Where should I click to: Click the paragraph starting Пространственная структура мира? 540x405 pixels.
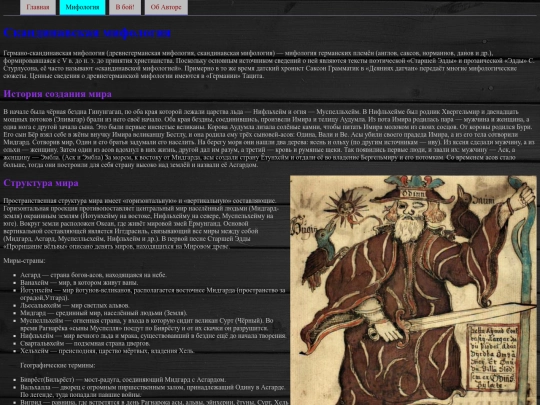pyautogui.click(x=141, y=223)
